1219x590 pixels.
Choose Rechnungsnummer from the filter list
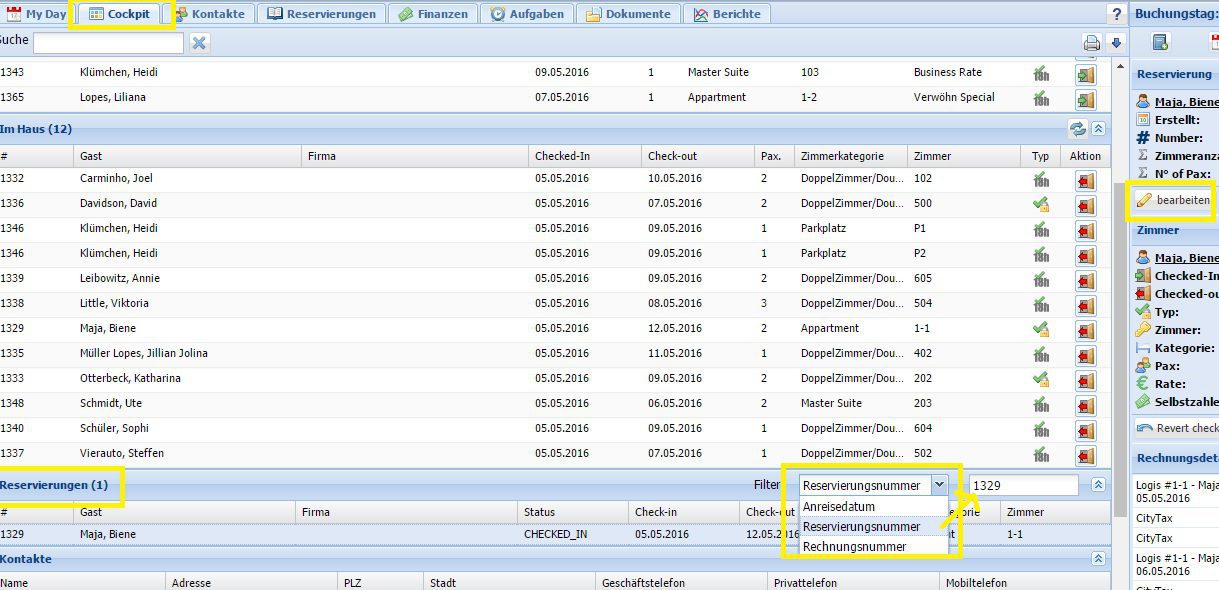pyautogui.click(x=855, y=547)
